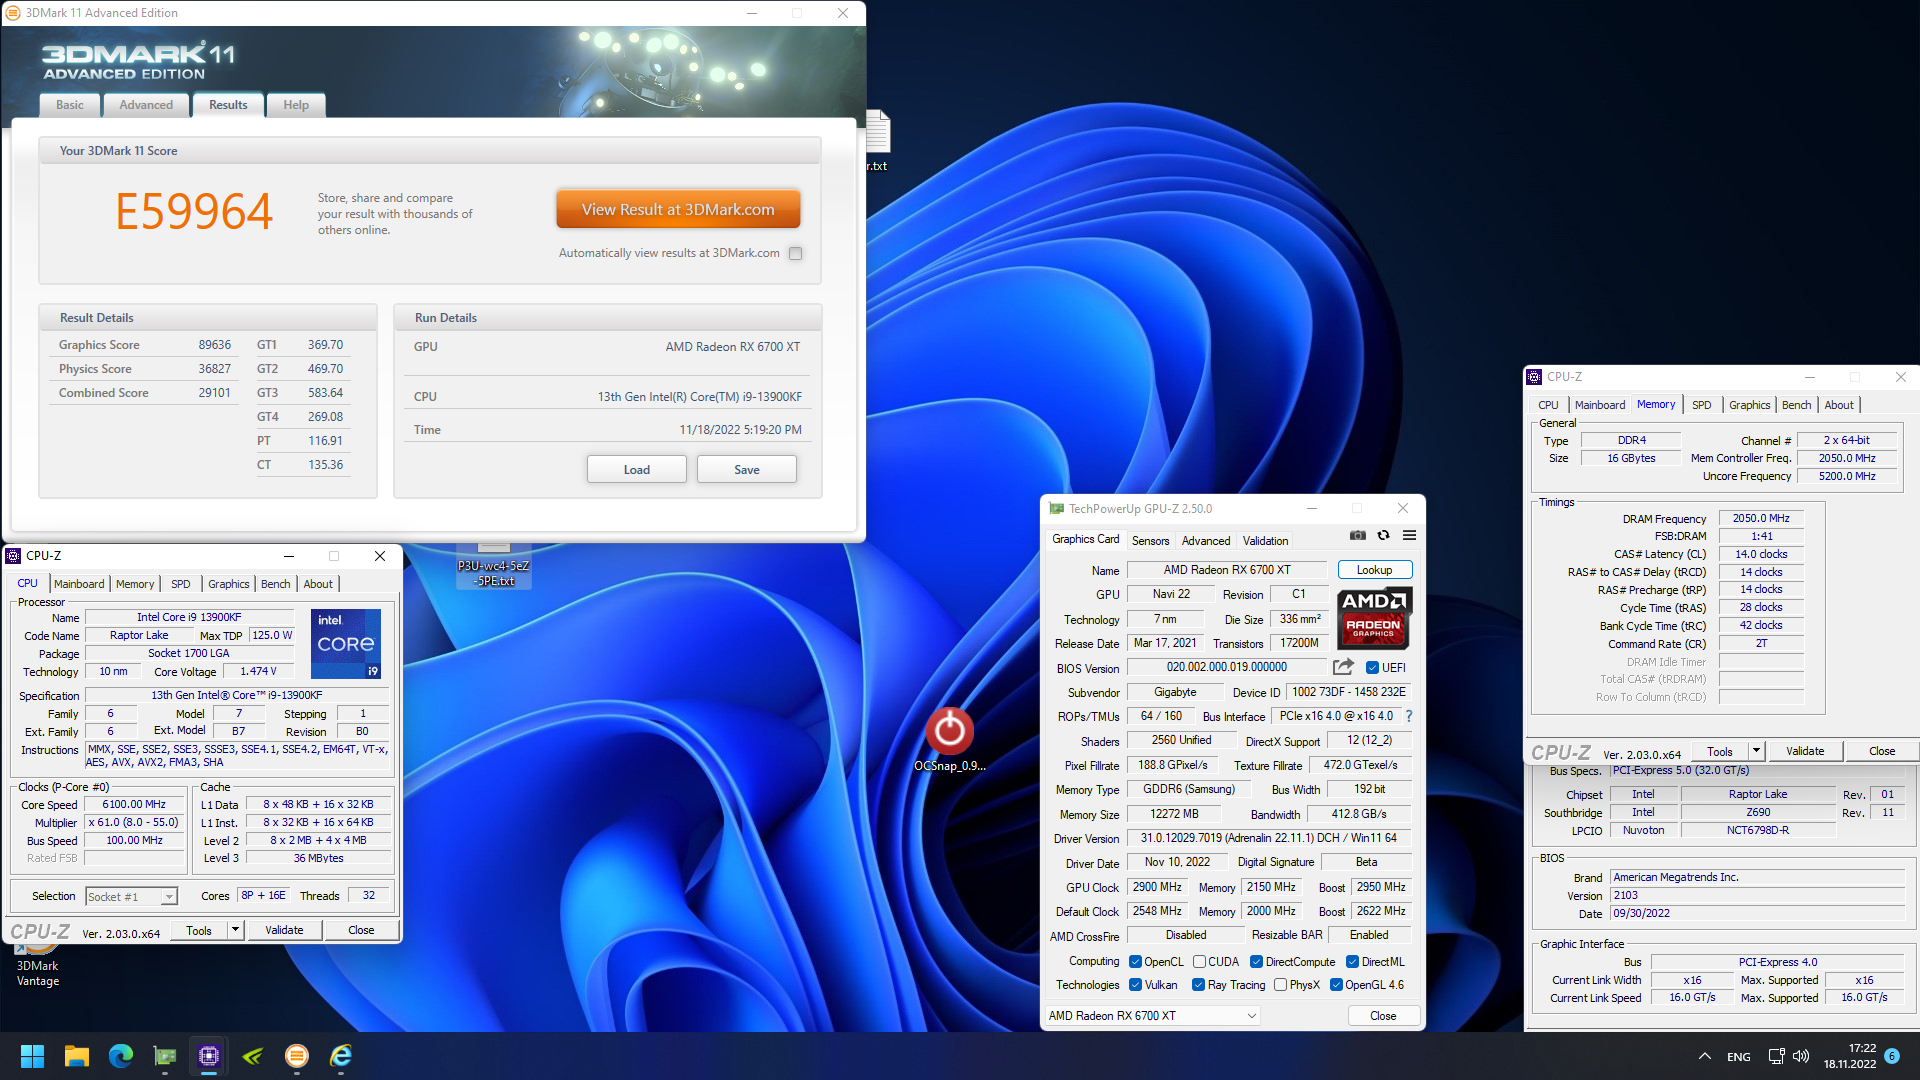Click the Load button in Run Details

pyautogui.click(x=637, y=470)
